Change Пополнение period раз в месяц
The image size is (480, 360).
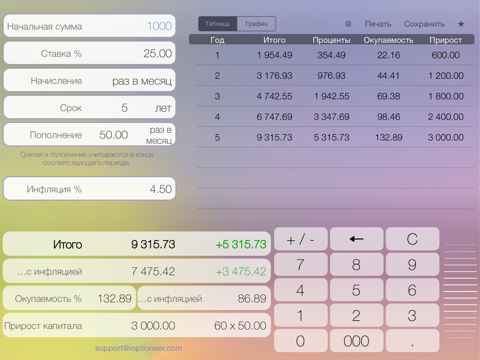click(x=159, y=135)
